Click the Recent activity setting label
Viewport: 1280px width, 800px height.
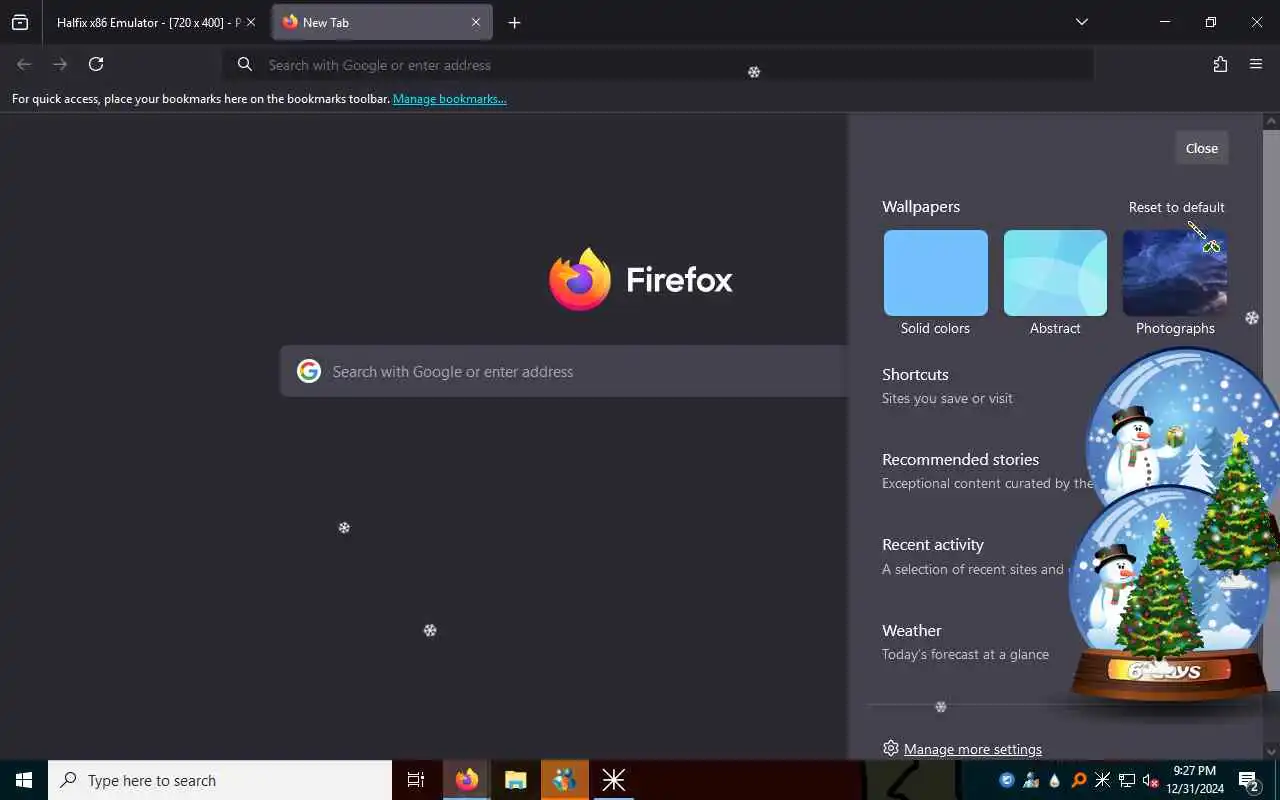pos(933,544)
